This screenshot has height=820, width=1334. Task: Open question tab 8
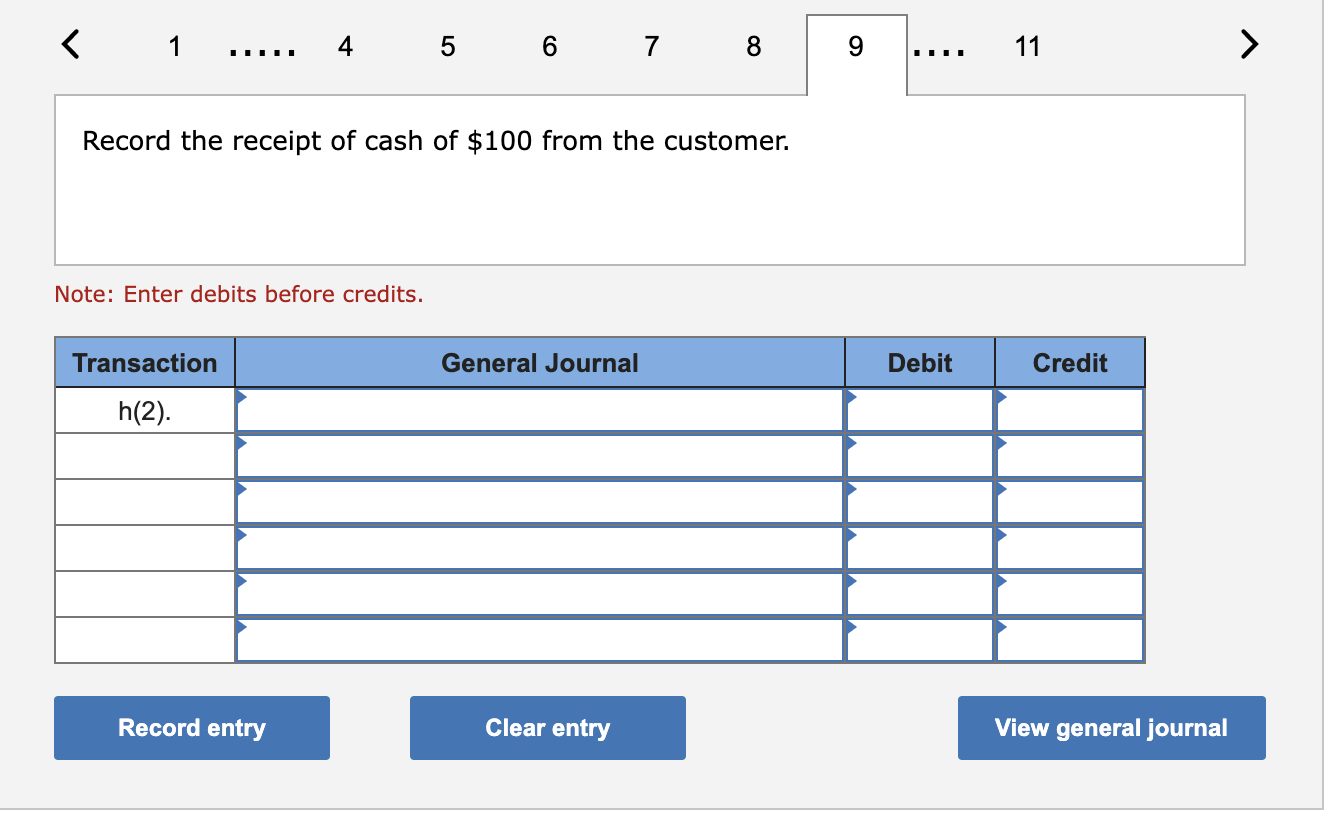(x=753, y=46)
